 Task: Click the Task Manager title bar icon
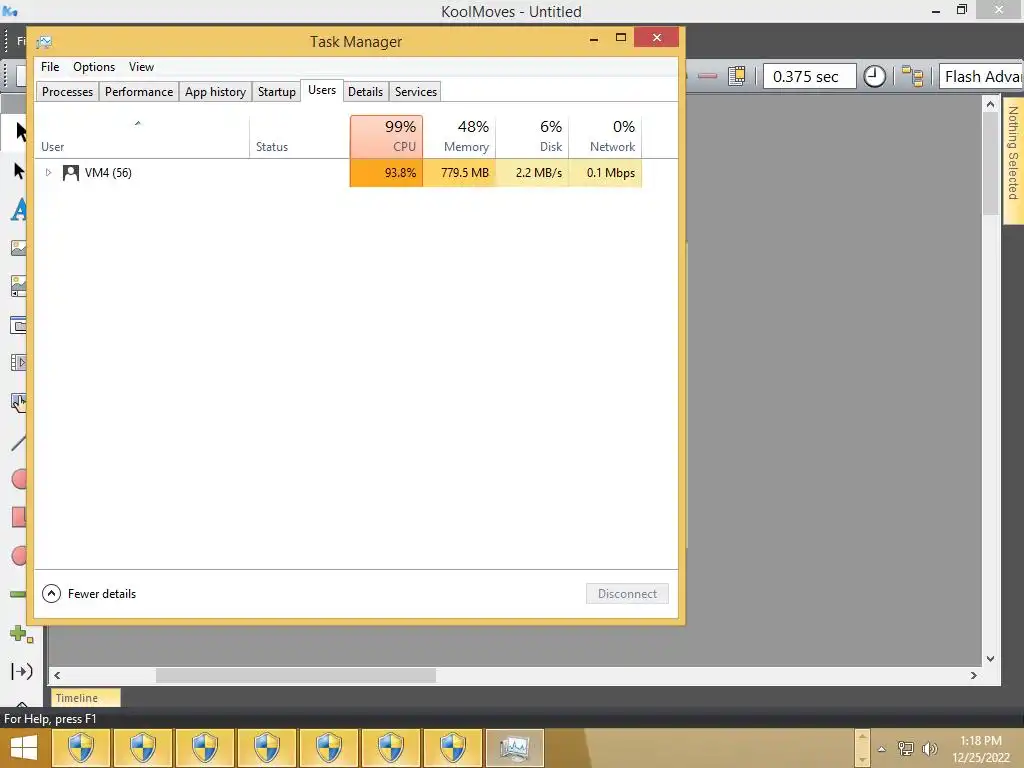44,42
